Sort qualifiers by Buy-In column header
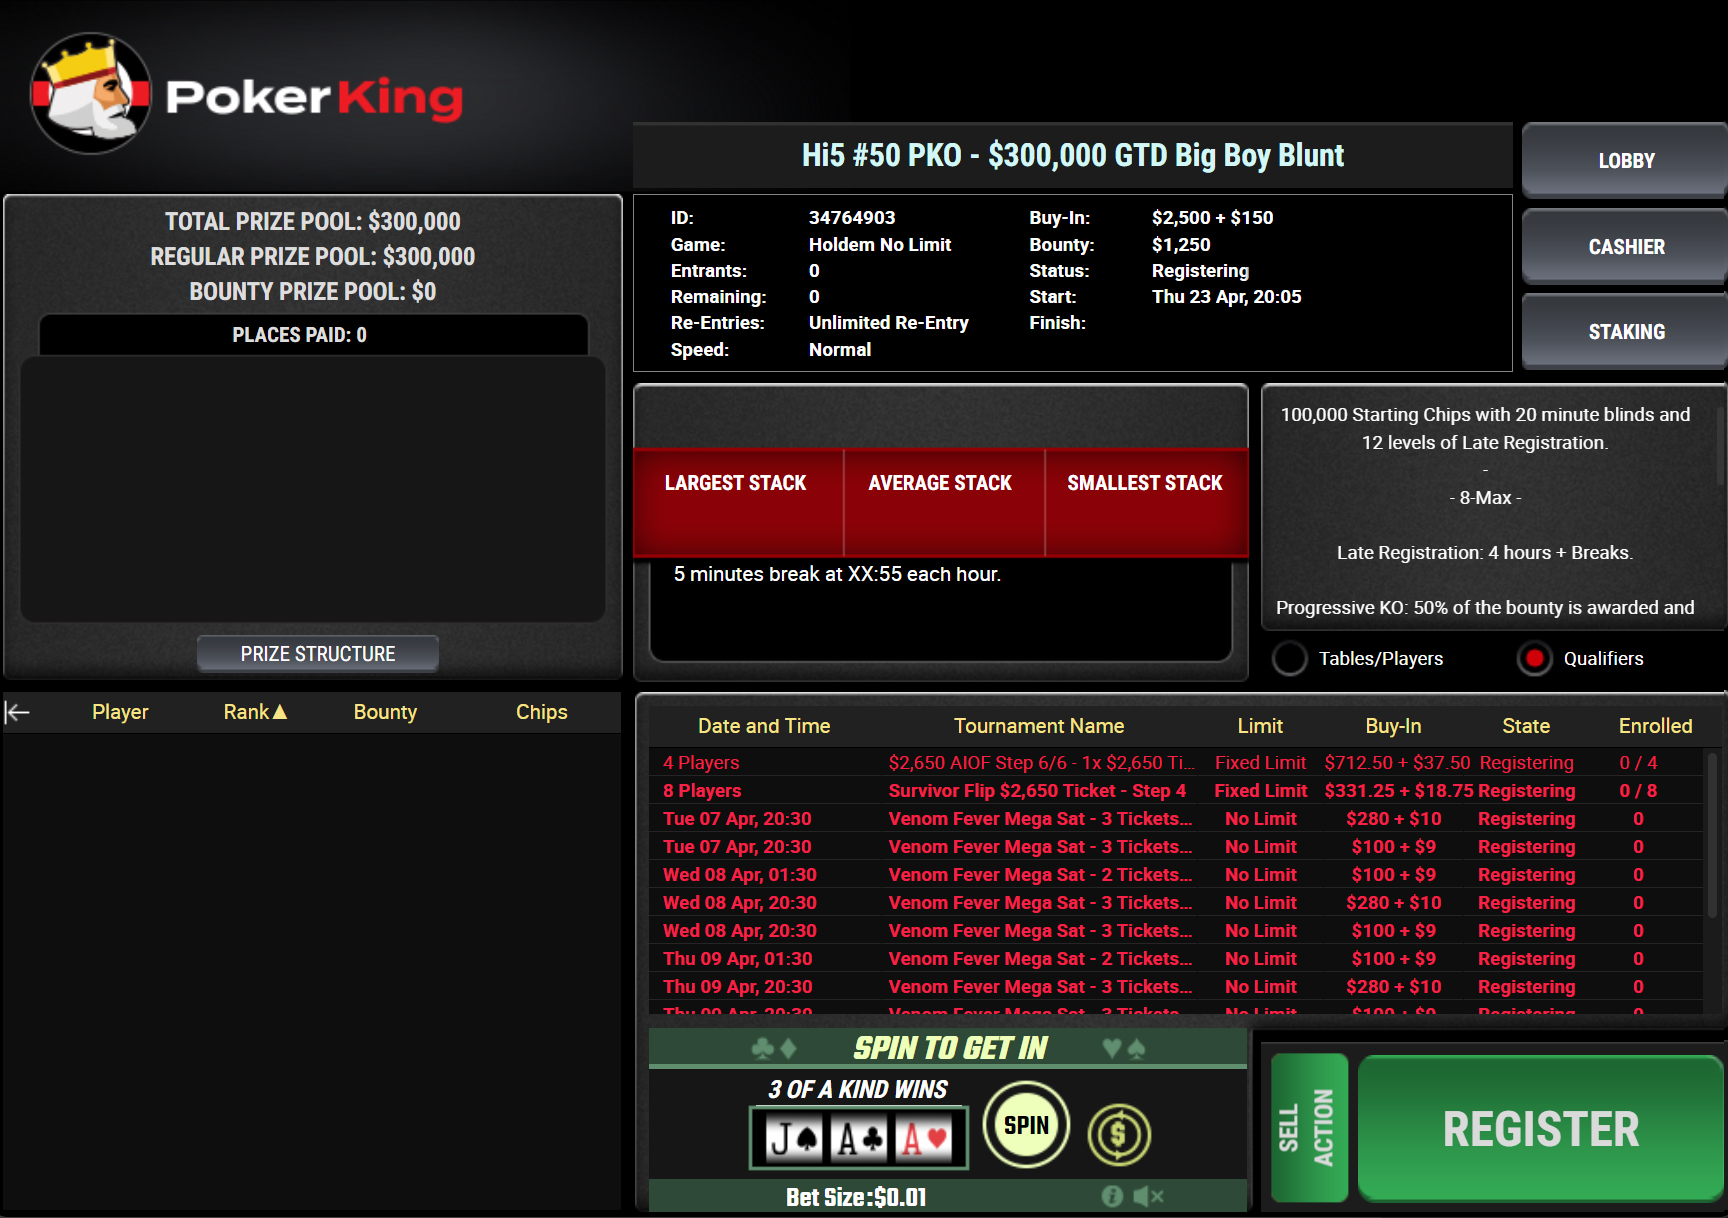The width and height of the screenshot is (1728, 1218). coord(1392,726)
